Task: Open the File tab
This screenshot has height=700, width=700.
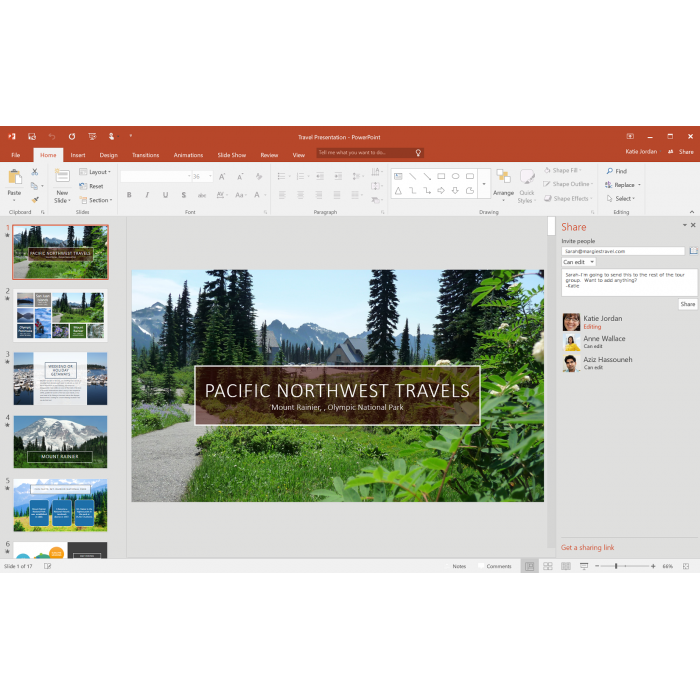Action: 16,155
